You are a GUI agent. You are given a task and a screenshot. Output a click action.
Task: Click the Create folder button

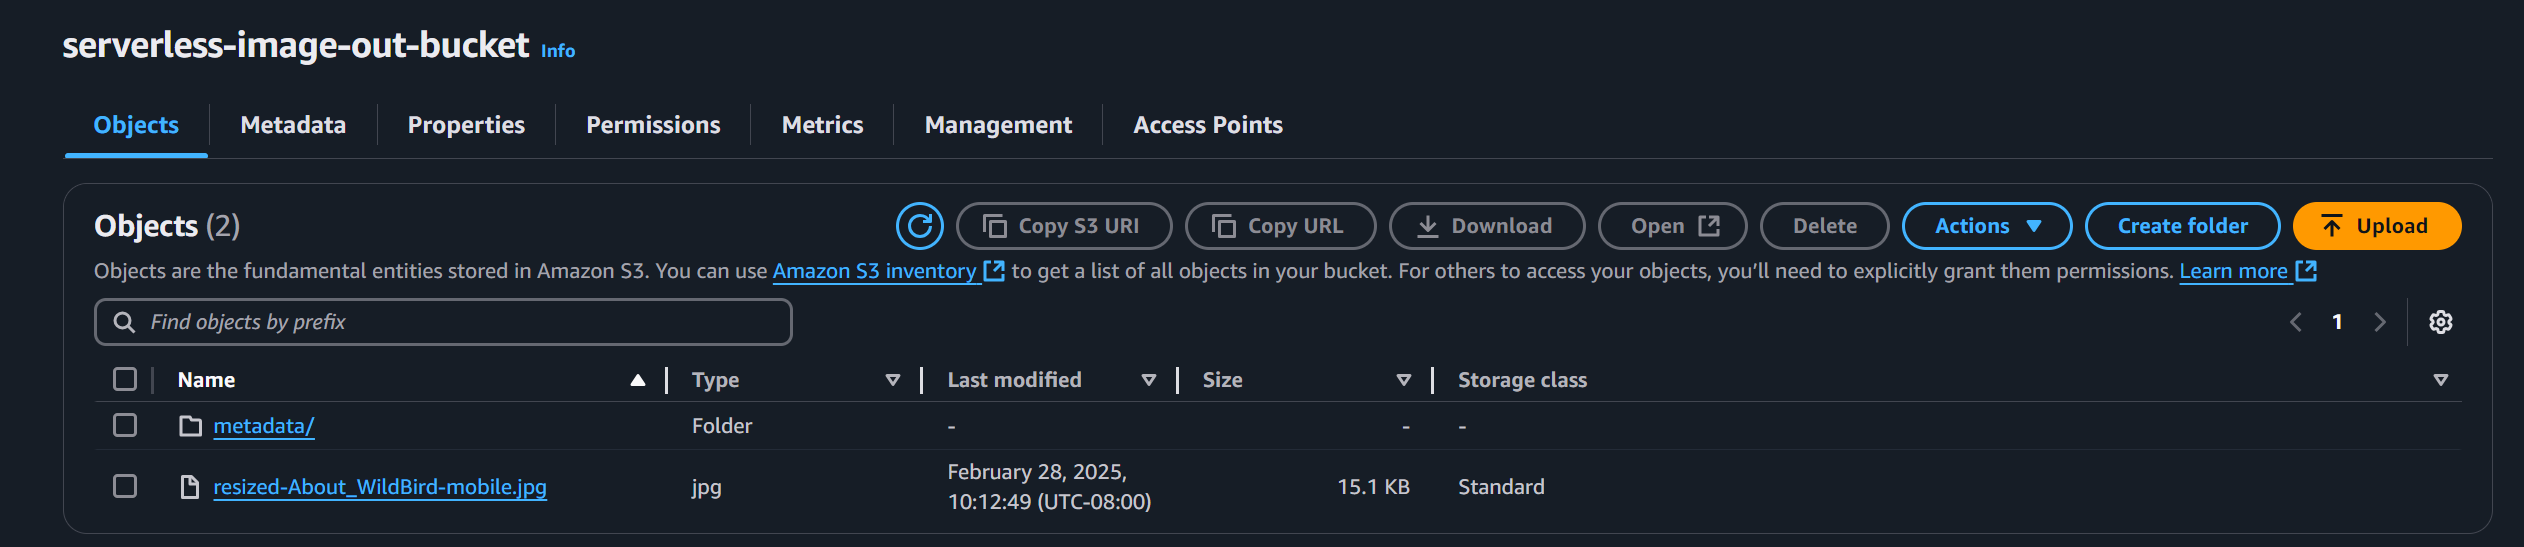click(2182, 226)
